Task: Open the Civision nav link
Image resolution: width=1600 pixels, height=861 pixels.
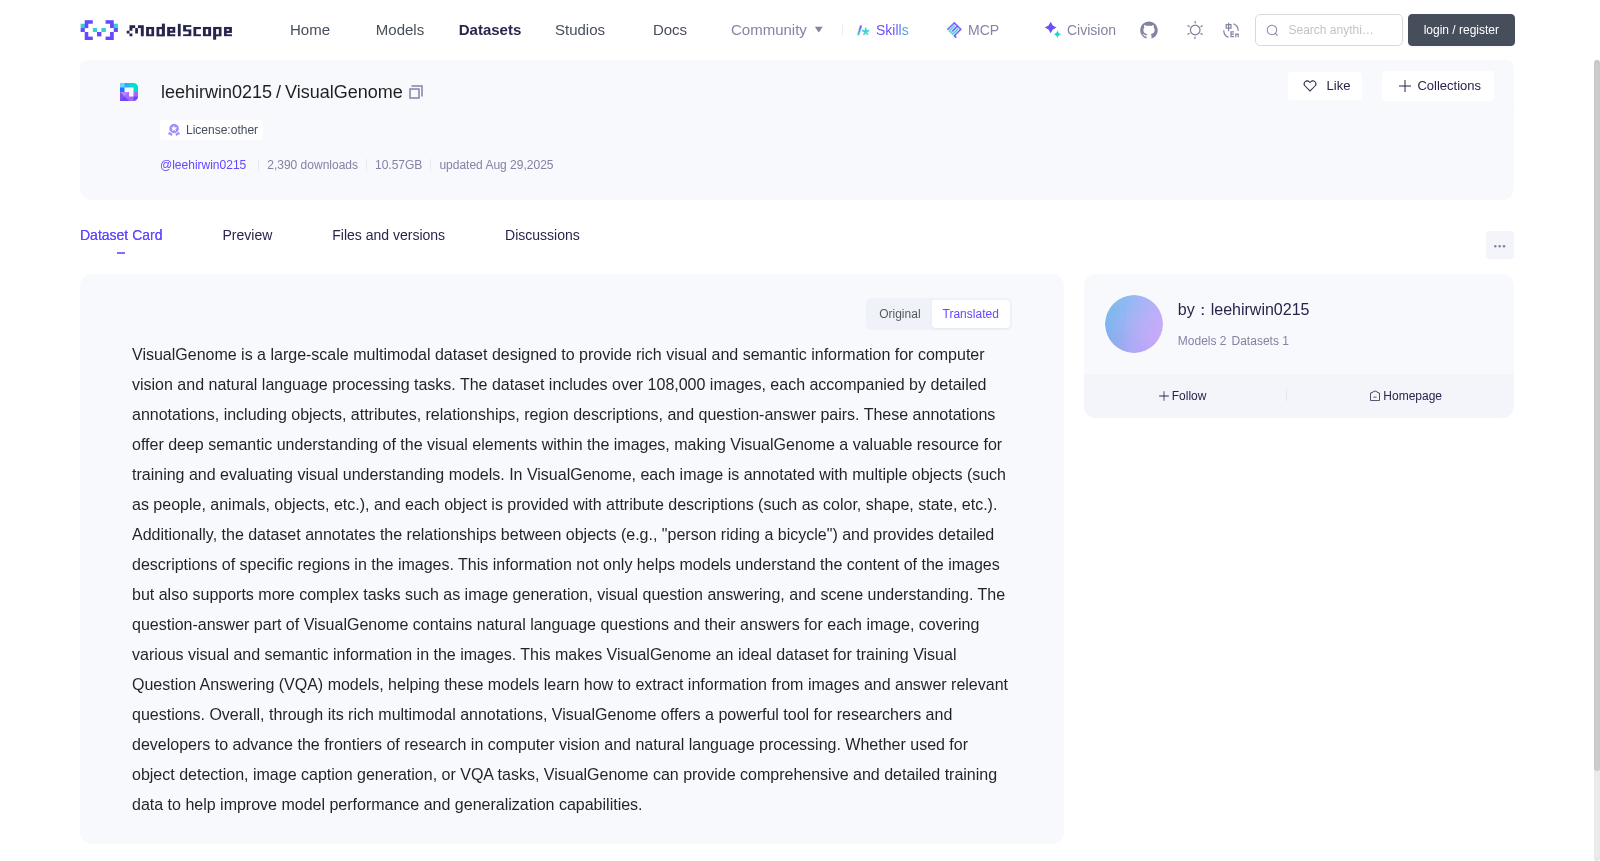Action: click(1079, 30)
